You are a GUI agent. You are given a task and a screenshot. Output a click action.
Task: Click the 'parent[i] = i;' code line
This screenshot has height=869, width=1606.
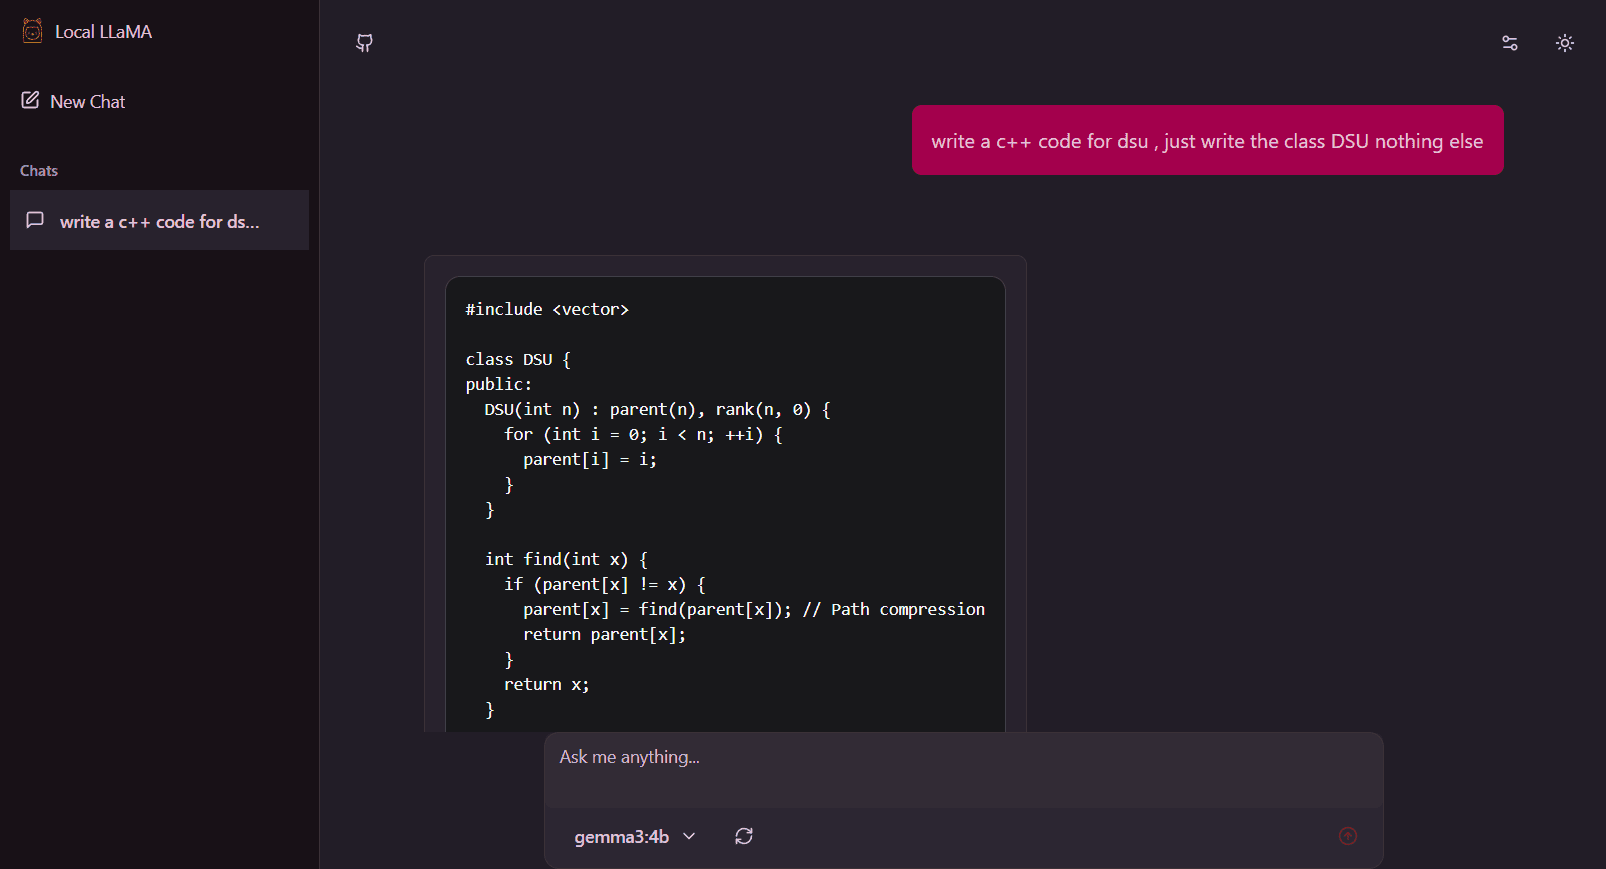(590, 460)
